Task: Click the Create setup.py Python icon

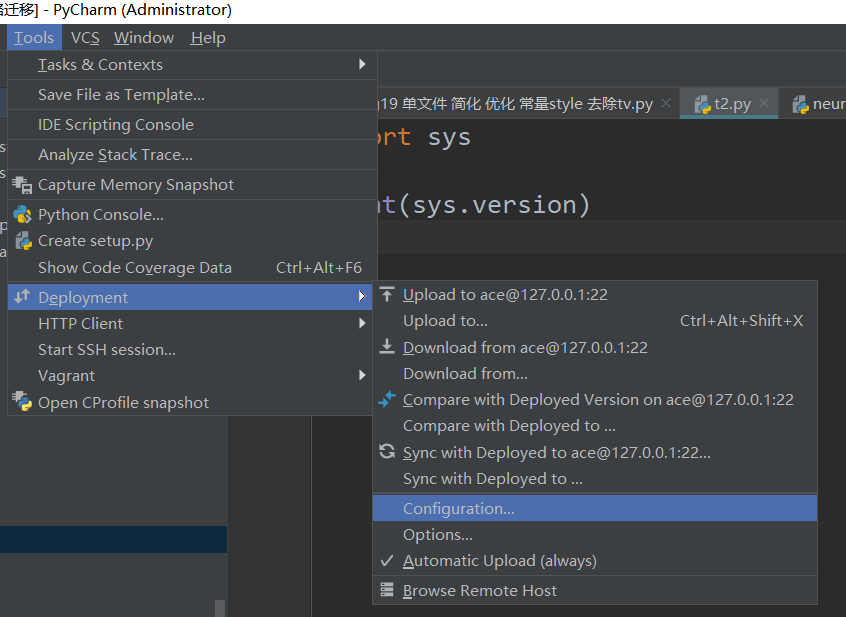Action: point(22,241)
